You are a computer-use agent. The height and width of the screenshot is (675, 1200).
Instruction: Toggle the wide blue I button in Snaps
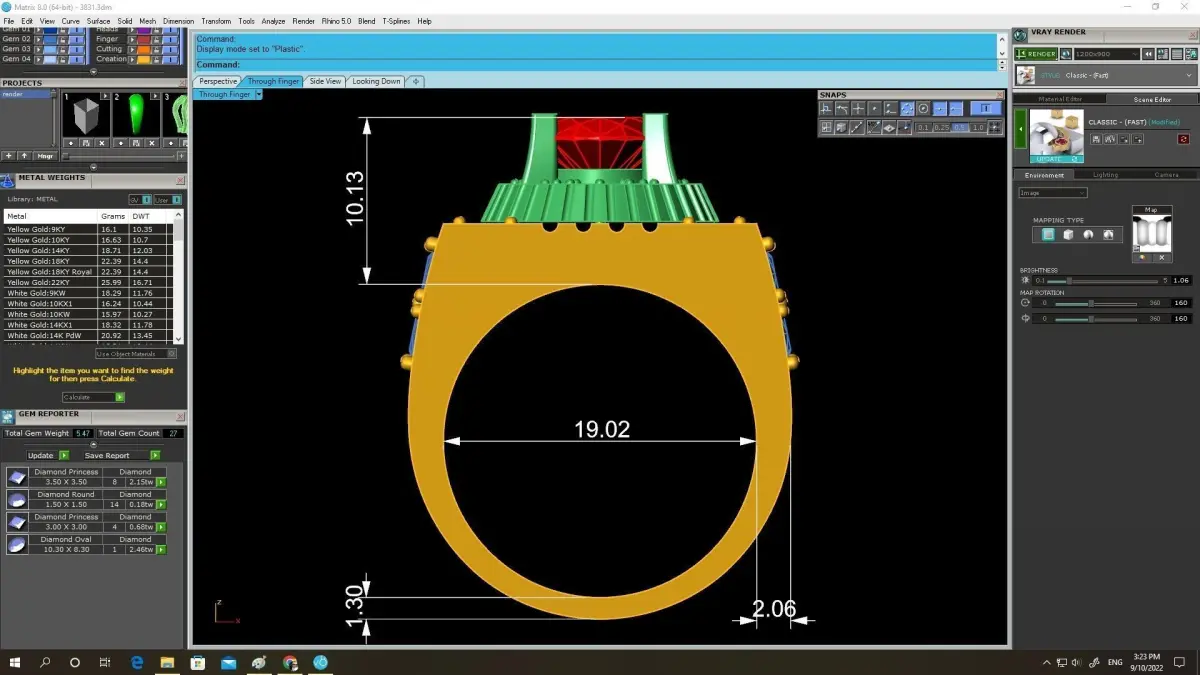(x=985, y=109)
